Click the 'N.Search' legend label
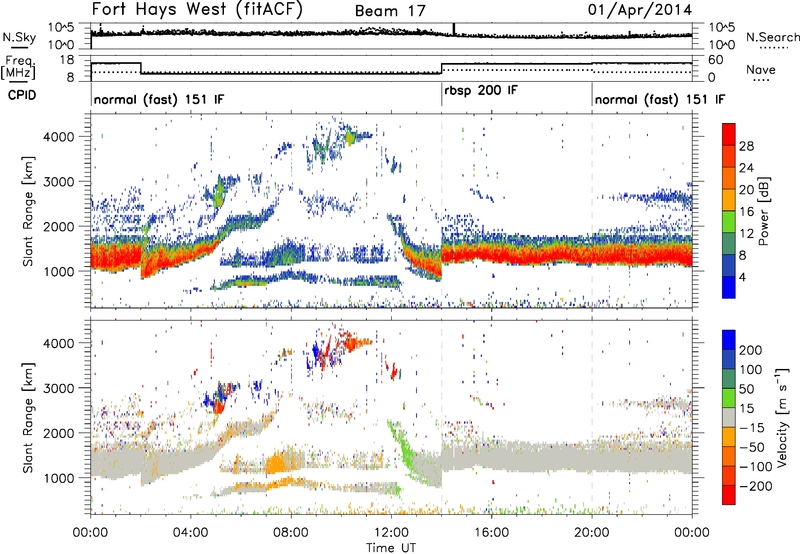The height and width of the screenshot is (554, 800). click(x=772, y=37)
